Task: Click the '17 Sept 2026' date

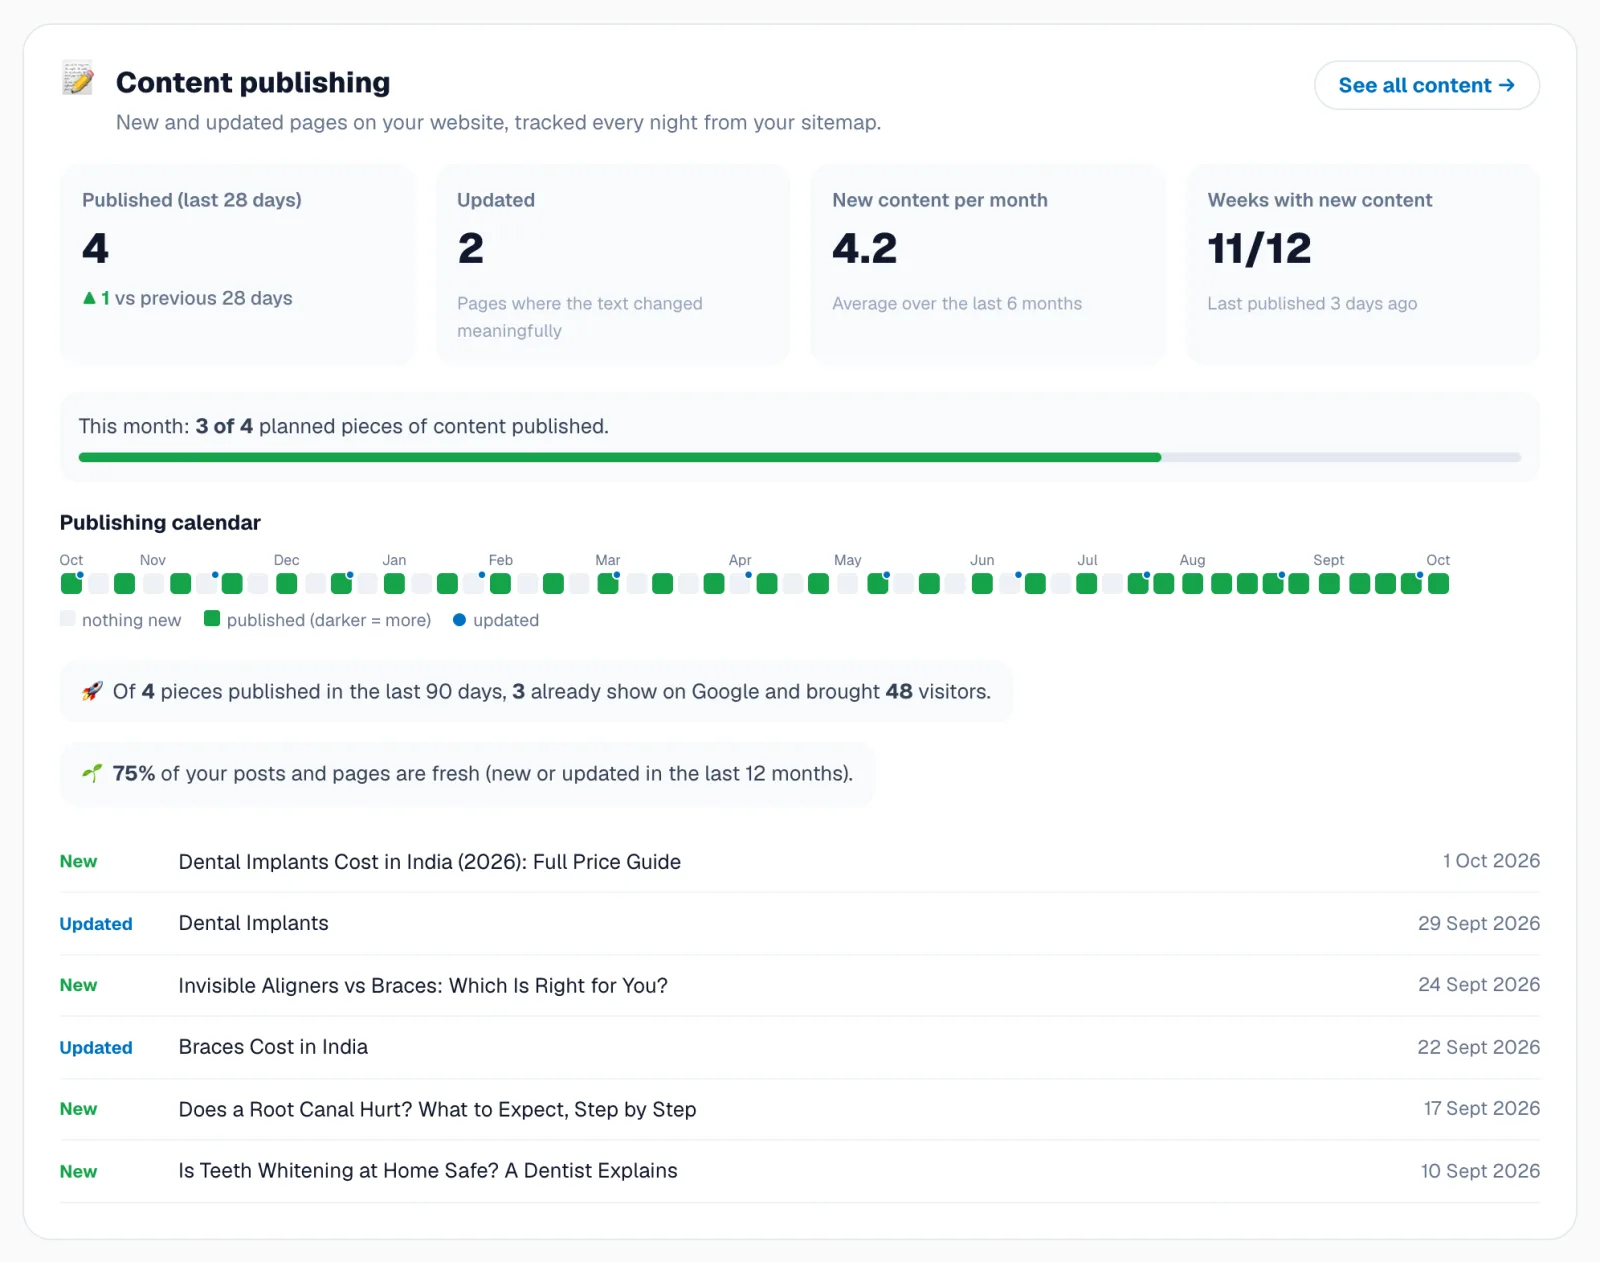Action: [x=1482, y=1109]
